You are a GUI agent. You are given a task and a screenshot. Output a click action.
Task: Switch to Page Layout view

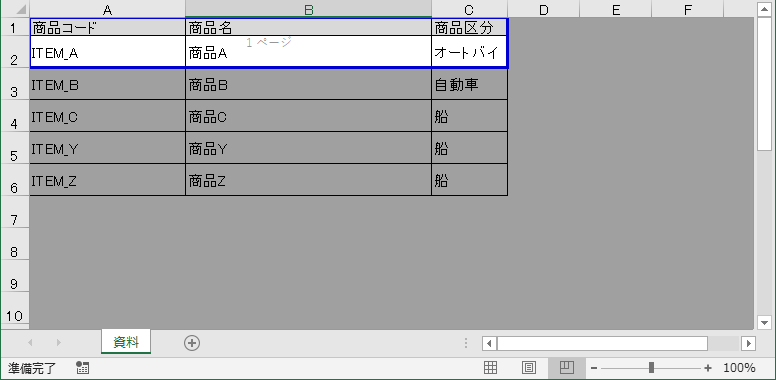529,368
